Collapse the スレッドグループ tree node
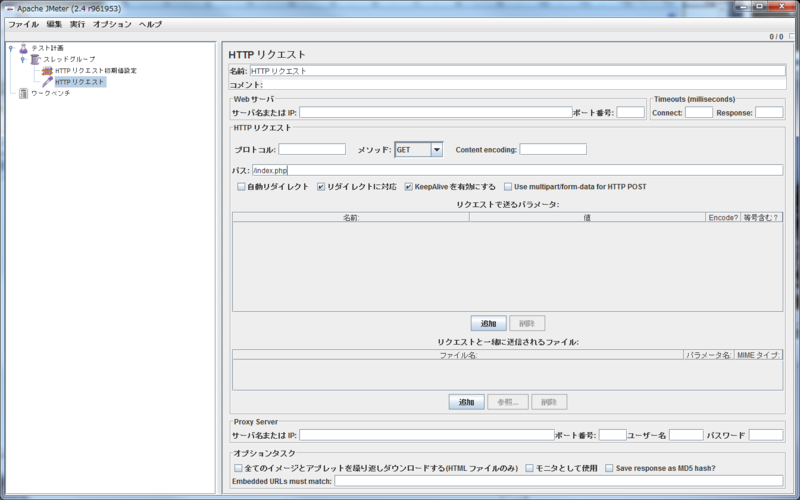 tap(22, 60)
